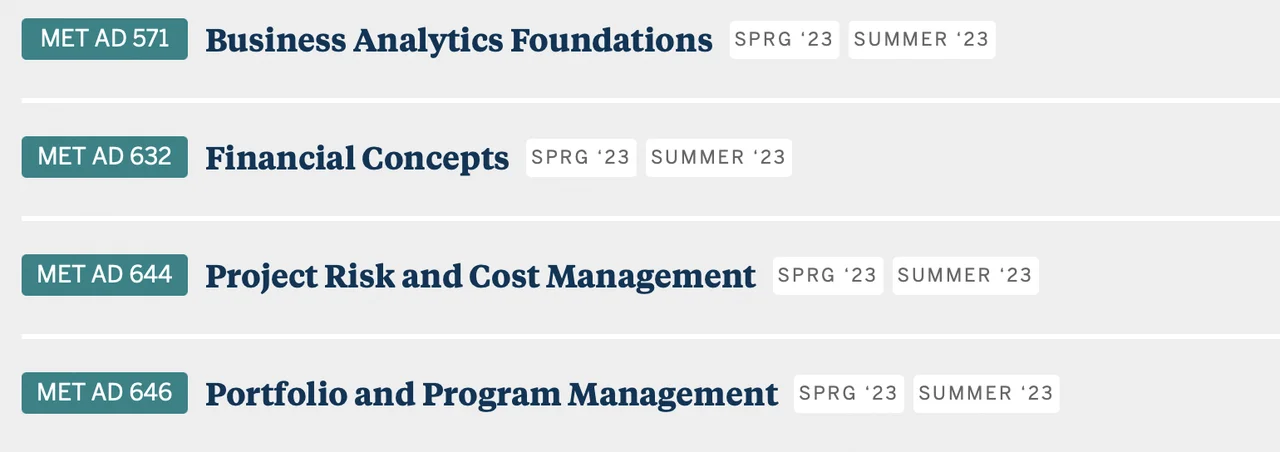The image size is (1280, 452).
Task: Expand Project Risk and Cost Management title
Action: tap(480, 276)
